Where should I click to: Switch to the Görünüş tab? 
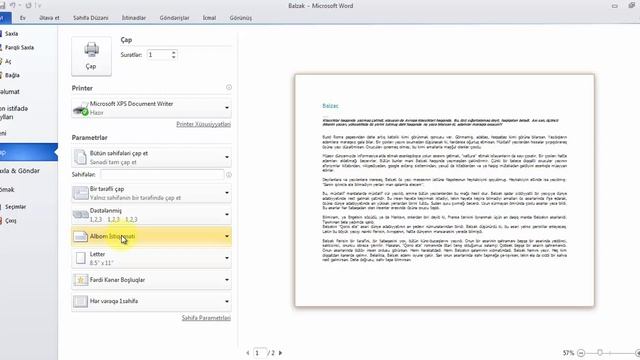[x=240, y=18]
